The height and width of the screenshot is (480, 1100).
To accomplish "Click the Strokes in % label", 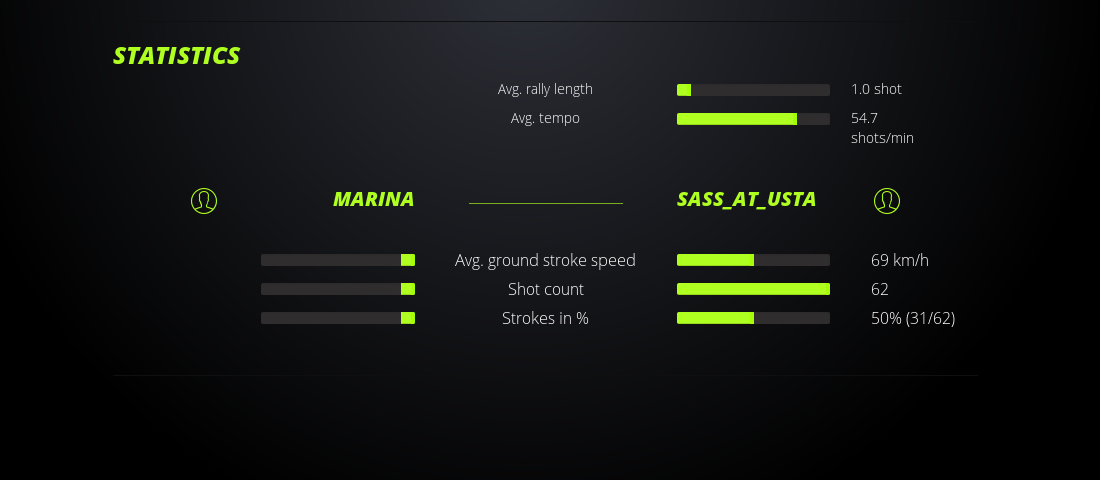I will tap(545, 318).
